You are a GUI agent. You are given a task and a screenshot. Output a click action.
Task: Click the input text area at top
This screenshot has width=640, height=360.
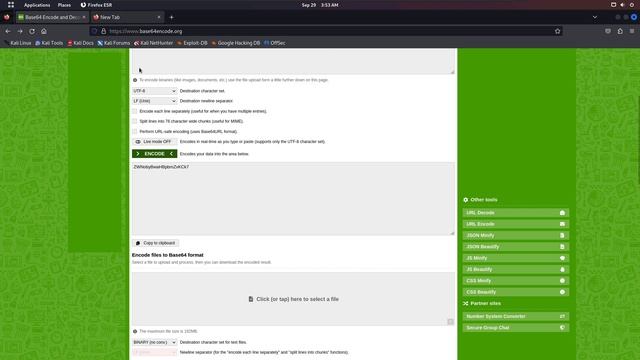(293, 62)
